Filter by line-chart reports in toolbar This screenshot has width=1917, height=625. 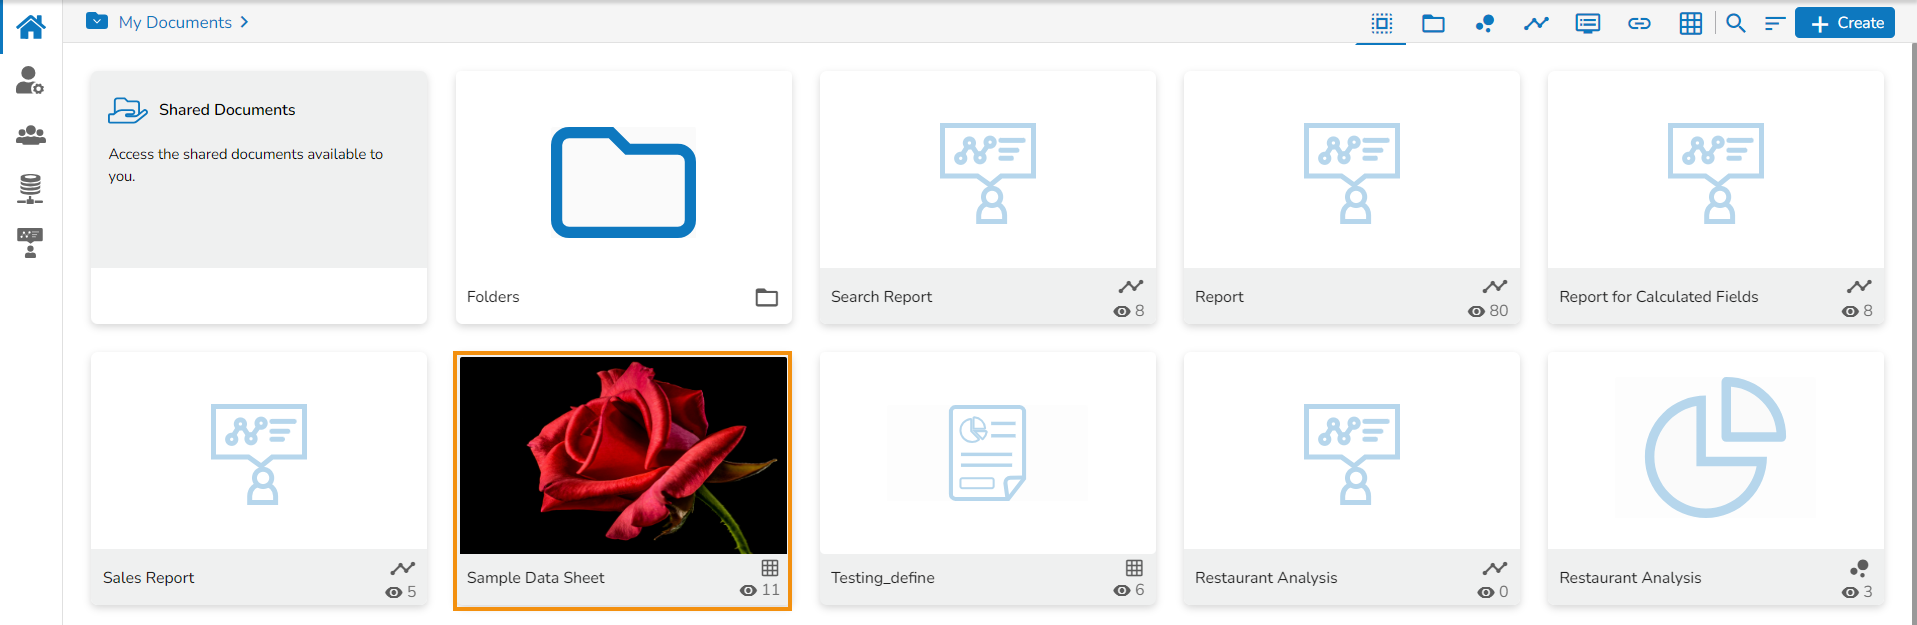coord(1536,23)
